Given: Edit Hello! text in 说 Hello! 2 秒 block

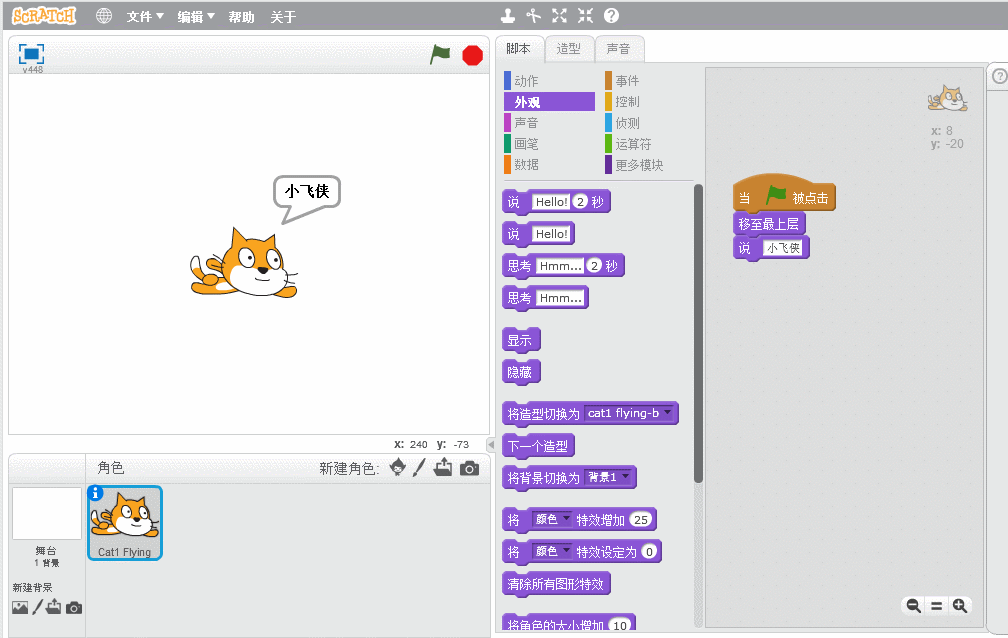Looking at the screenshot, I should (x=551, y=202).
